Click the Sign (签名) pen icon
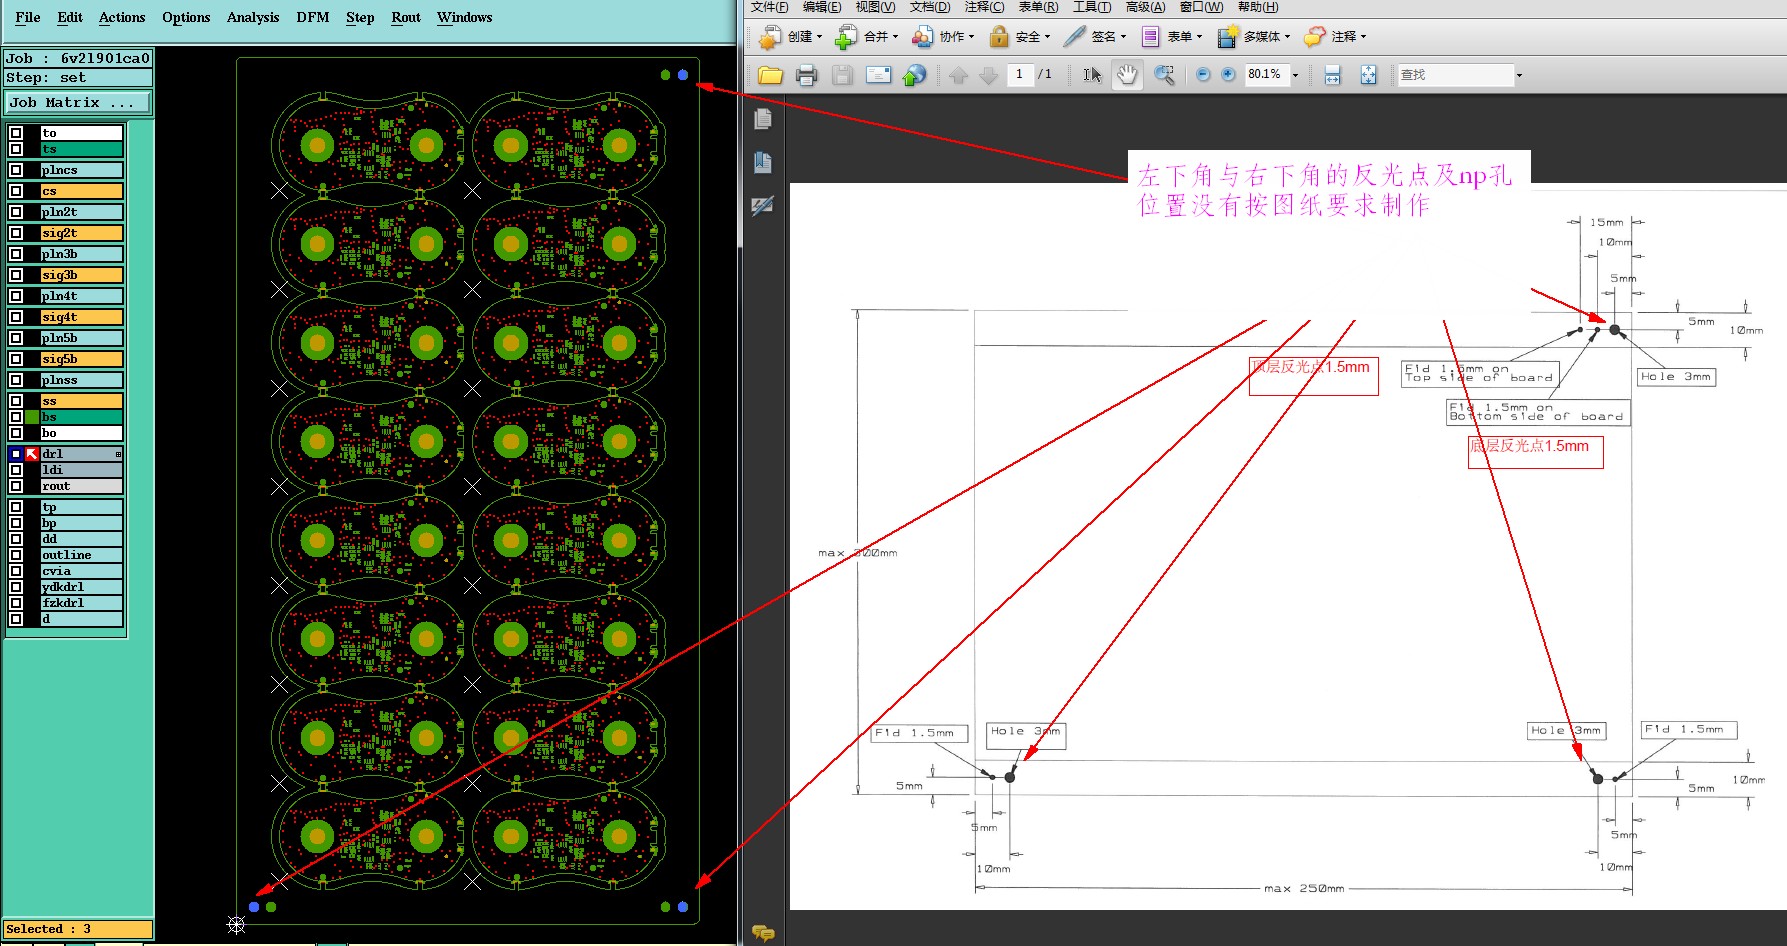Image resolution: width=1787 pixels, height=946 pixels. point(1074,37)
